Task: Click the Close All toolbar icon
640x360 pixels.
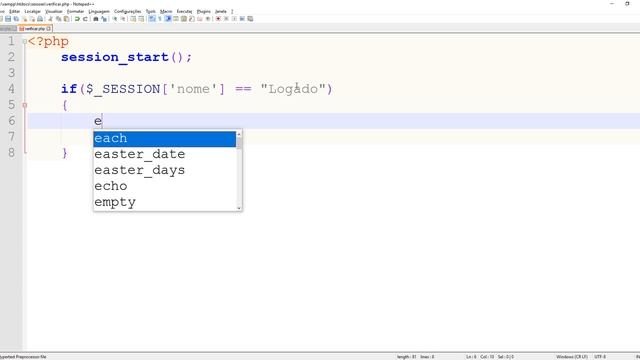Action: (33, 19)
